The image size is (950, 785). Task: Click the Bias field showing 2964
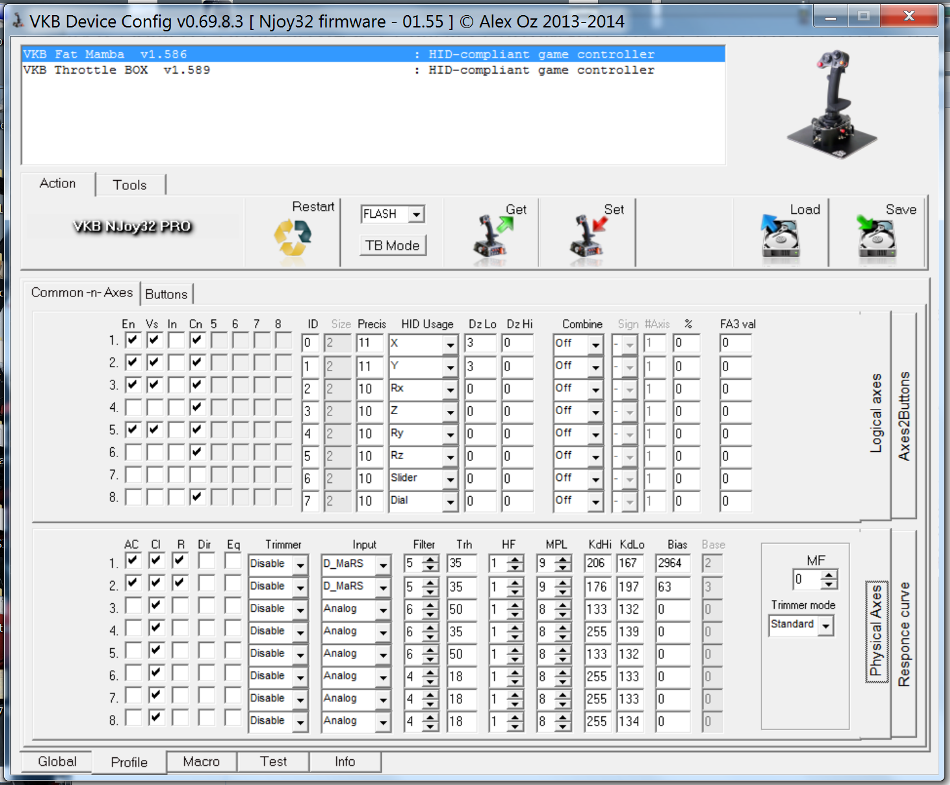pos(673,564)
